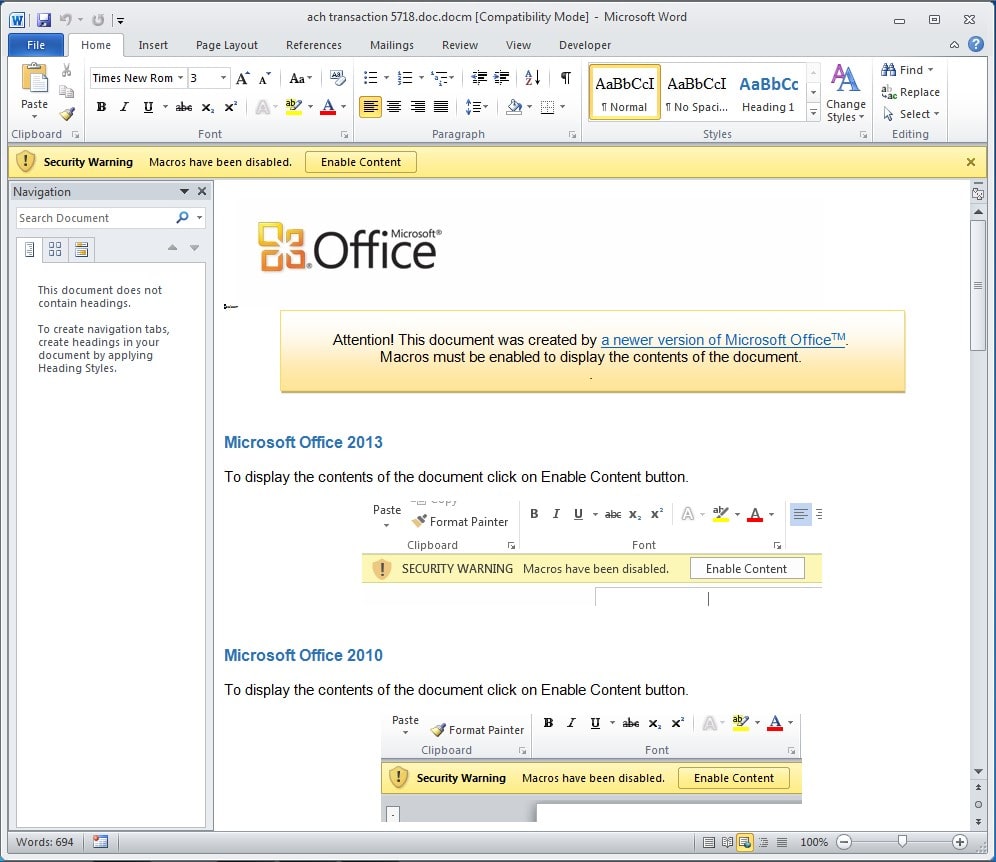The width and height of the screenshot is (996, 862).
Task: Toggle Bold formatting
Action: [x=101, y=107]
